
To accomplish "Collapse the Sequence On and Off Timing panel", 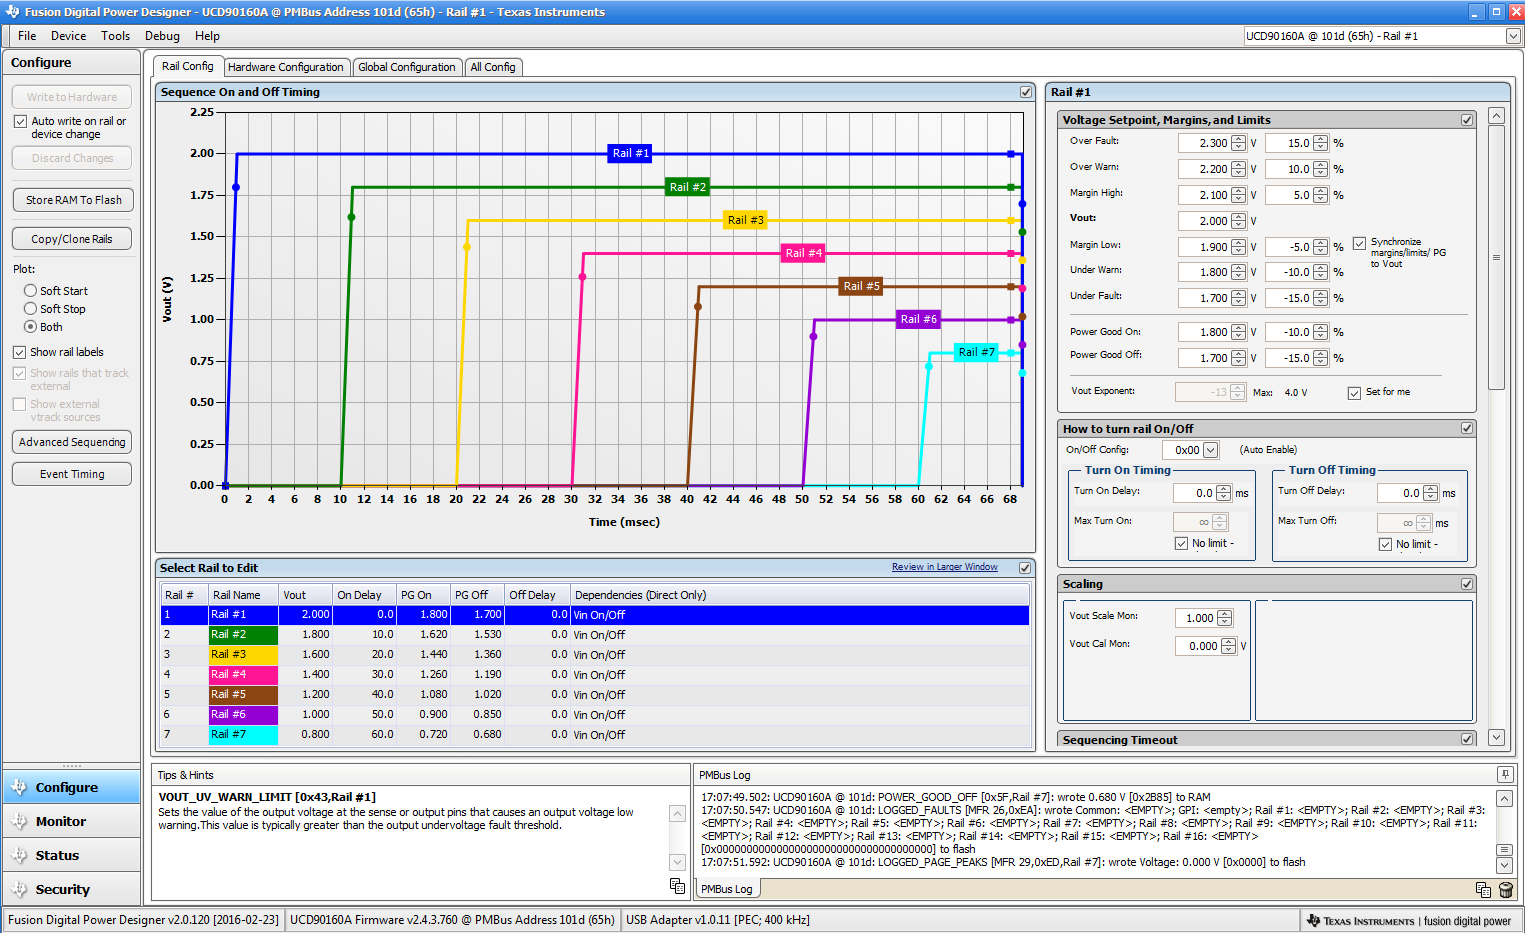I will pos(1026,91).
